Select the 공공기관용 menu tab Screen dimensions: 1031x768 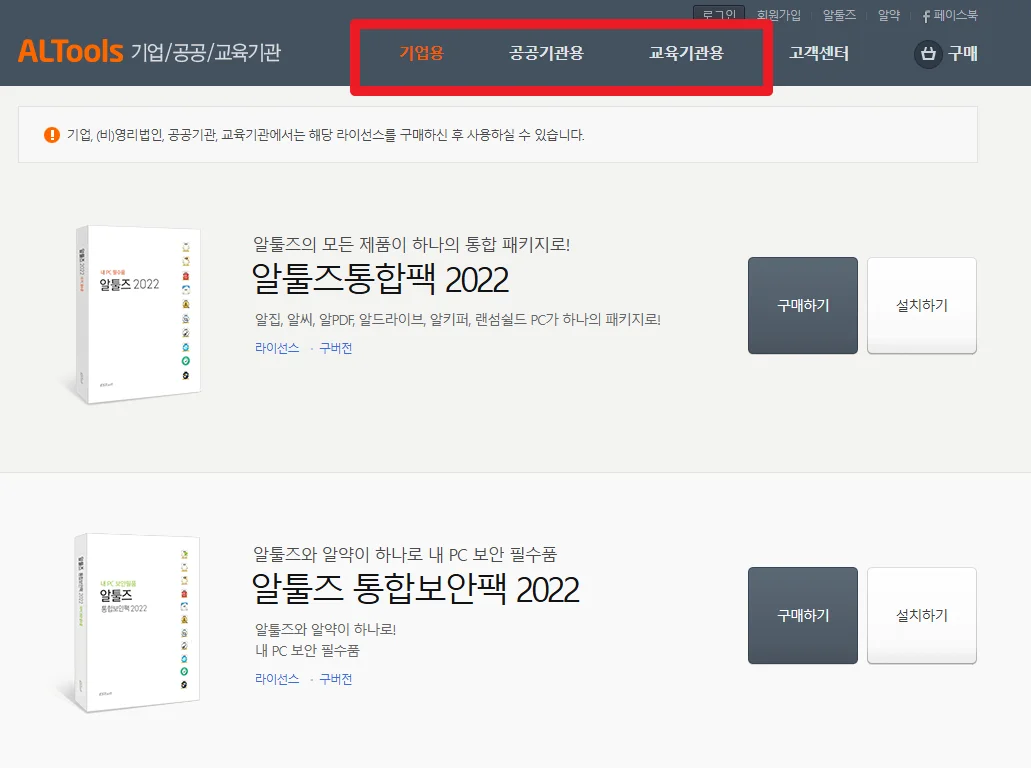pyautogui.click(x=546, y=53)
